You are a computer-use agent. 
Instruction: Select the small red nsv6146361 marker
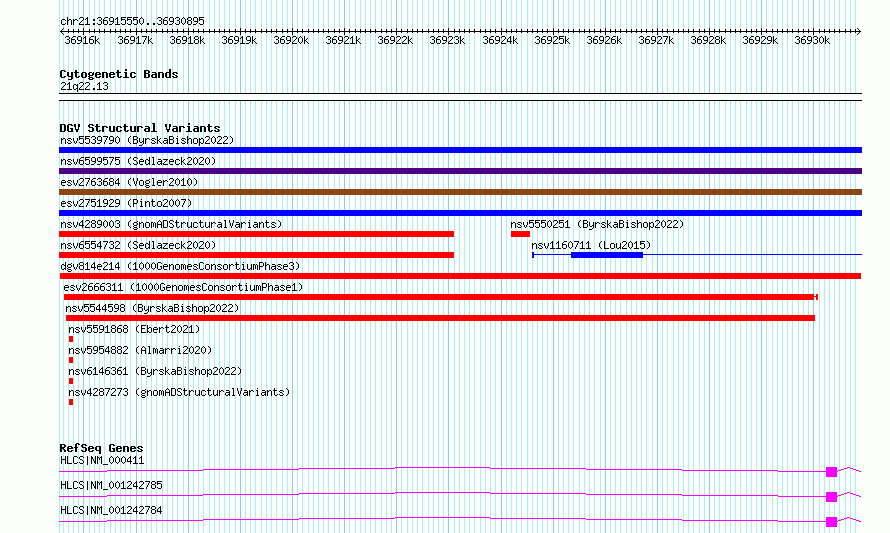(71, 381)
